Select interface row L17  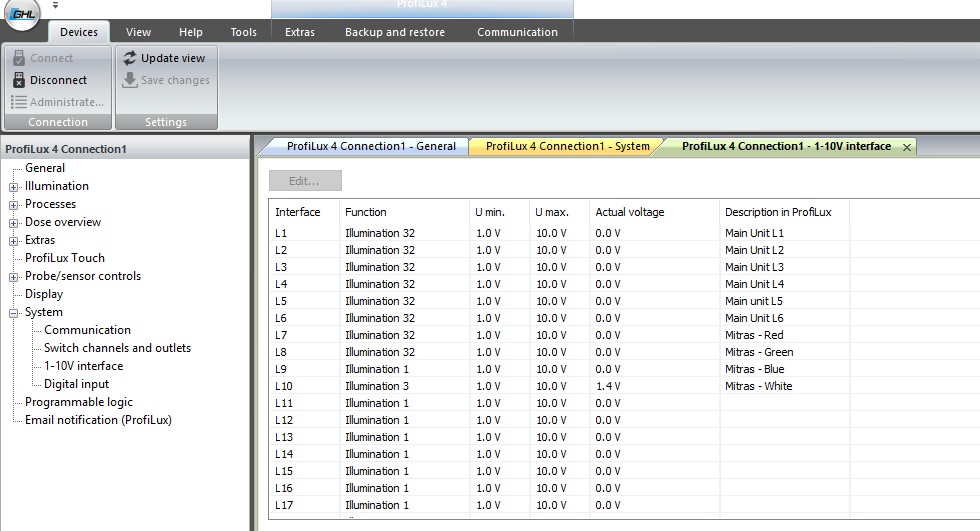point(284,505)
